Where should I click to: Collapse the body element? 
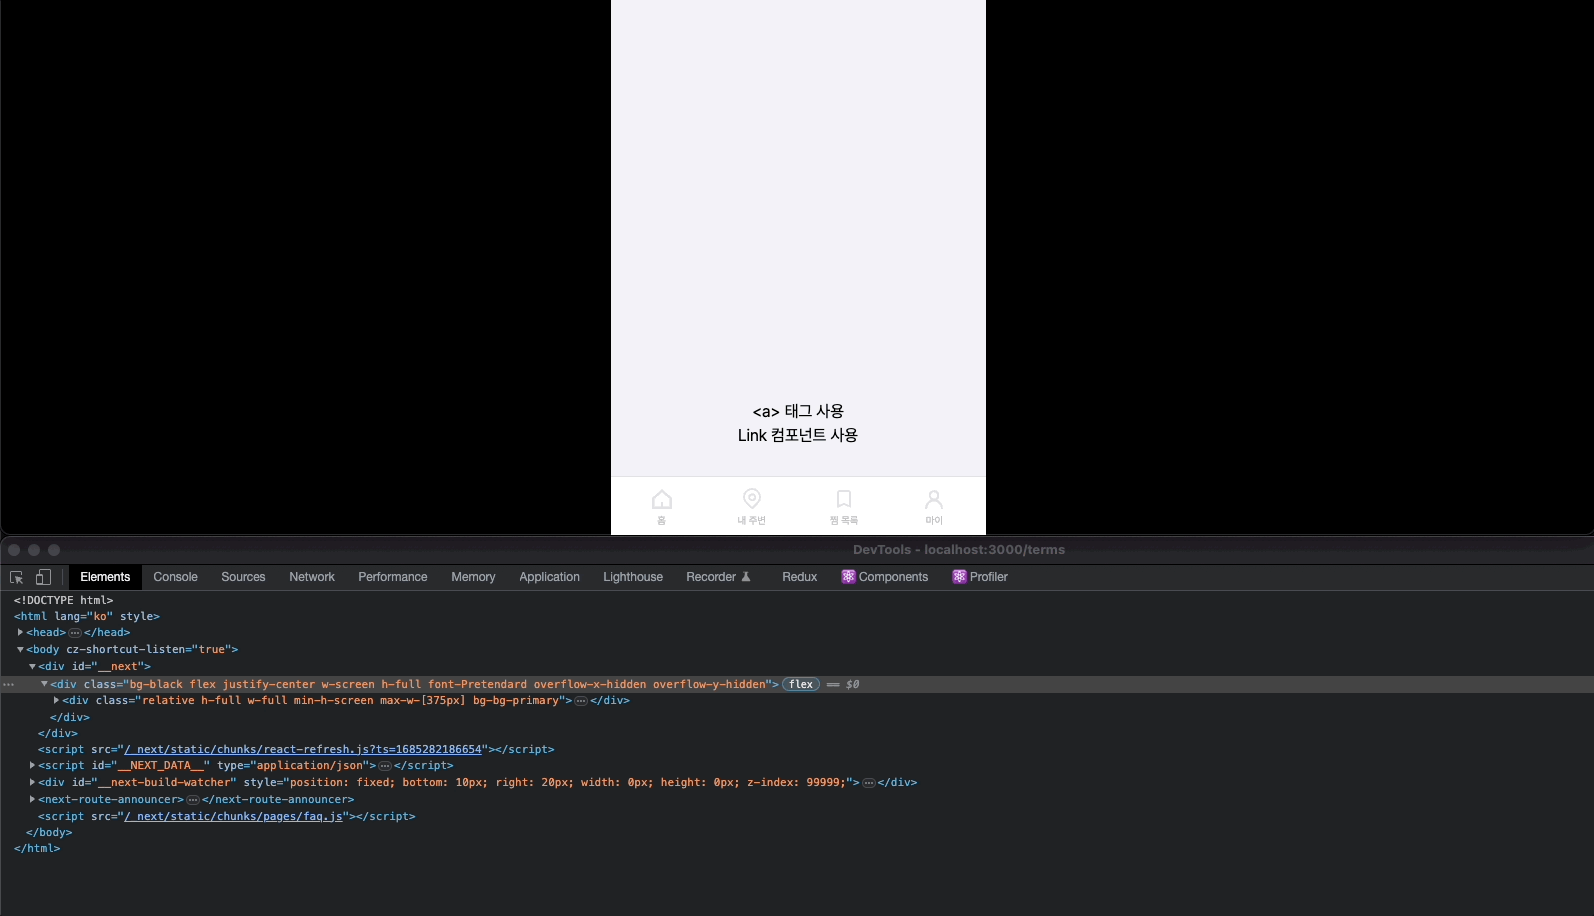point(20,649)
